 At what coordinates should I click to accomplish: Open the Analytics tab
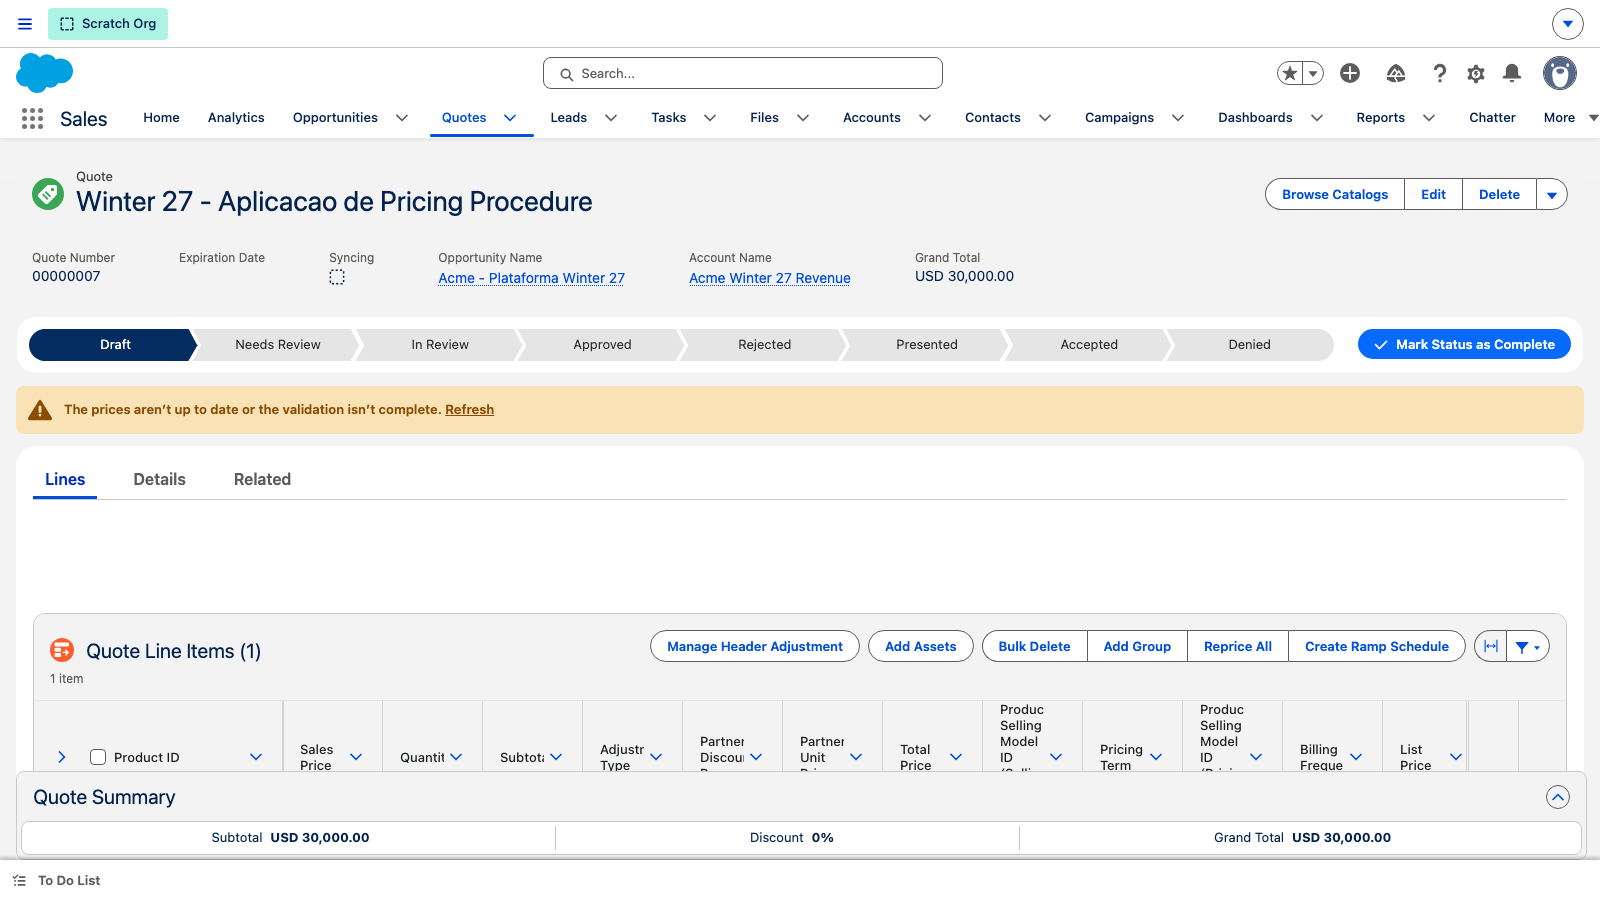point(236,118)
